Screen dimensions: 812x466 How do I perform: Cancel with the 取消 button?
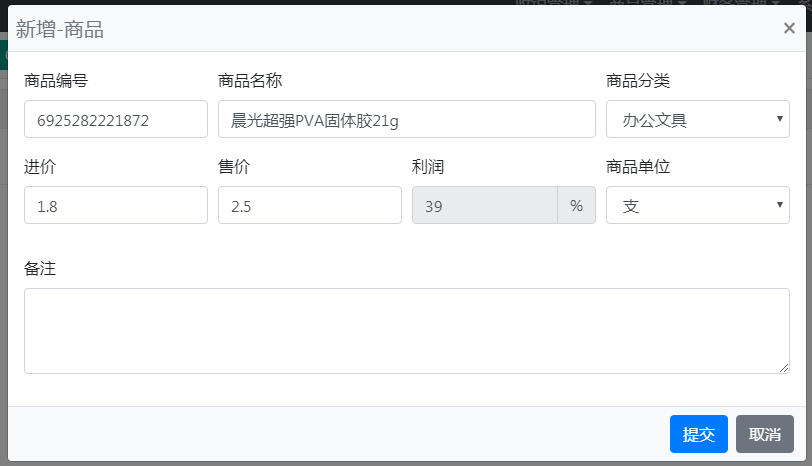point(765,434)
